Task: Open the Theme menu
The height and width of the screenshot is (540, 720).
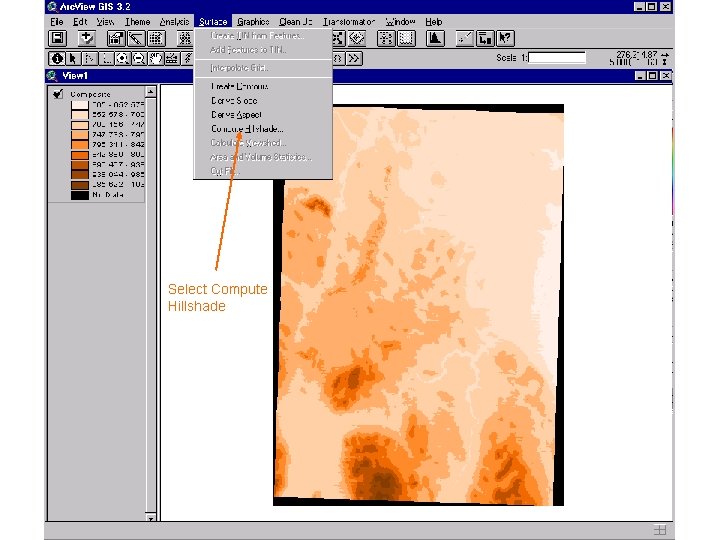Action: click(137, 22)
